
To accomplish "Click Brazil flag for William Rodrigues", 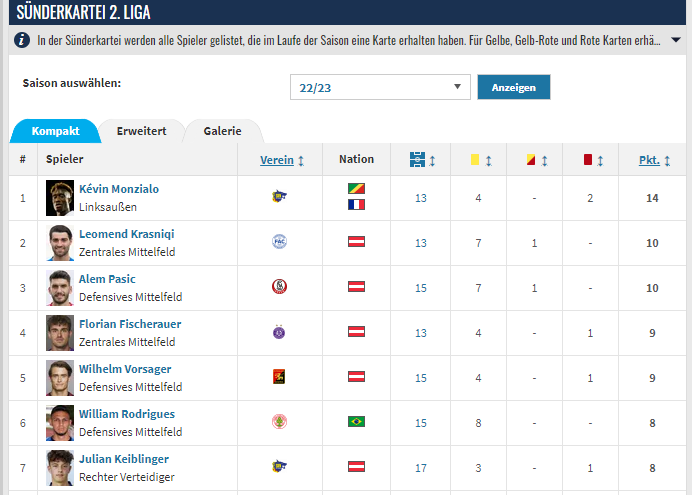I will coord(356,422).
